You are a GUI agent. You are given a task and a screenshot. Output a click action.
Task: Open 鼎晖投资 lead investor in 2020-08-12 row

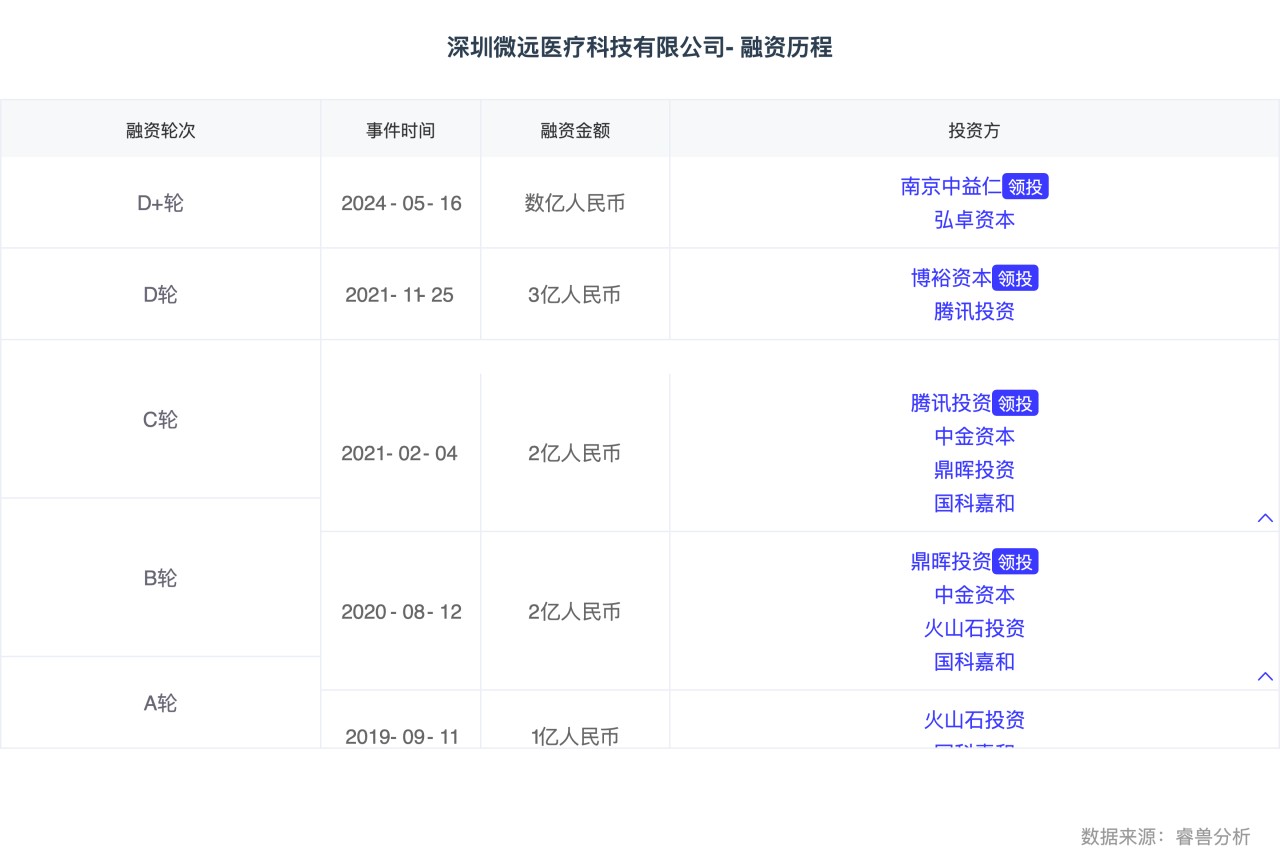pos(951,562)
